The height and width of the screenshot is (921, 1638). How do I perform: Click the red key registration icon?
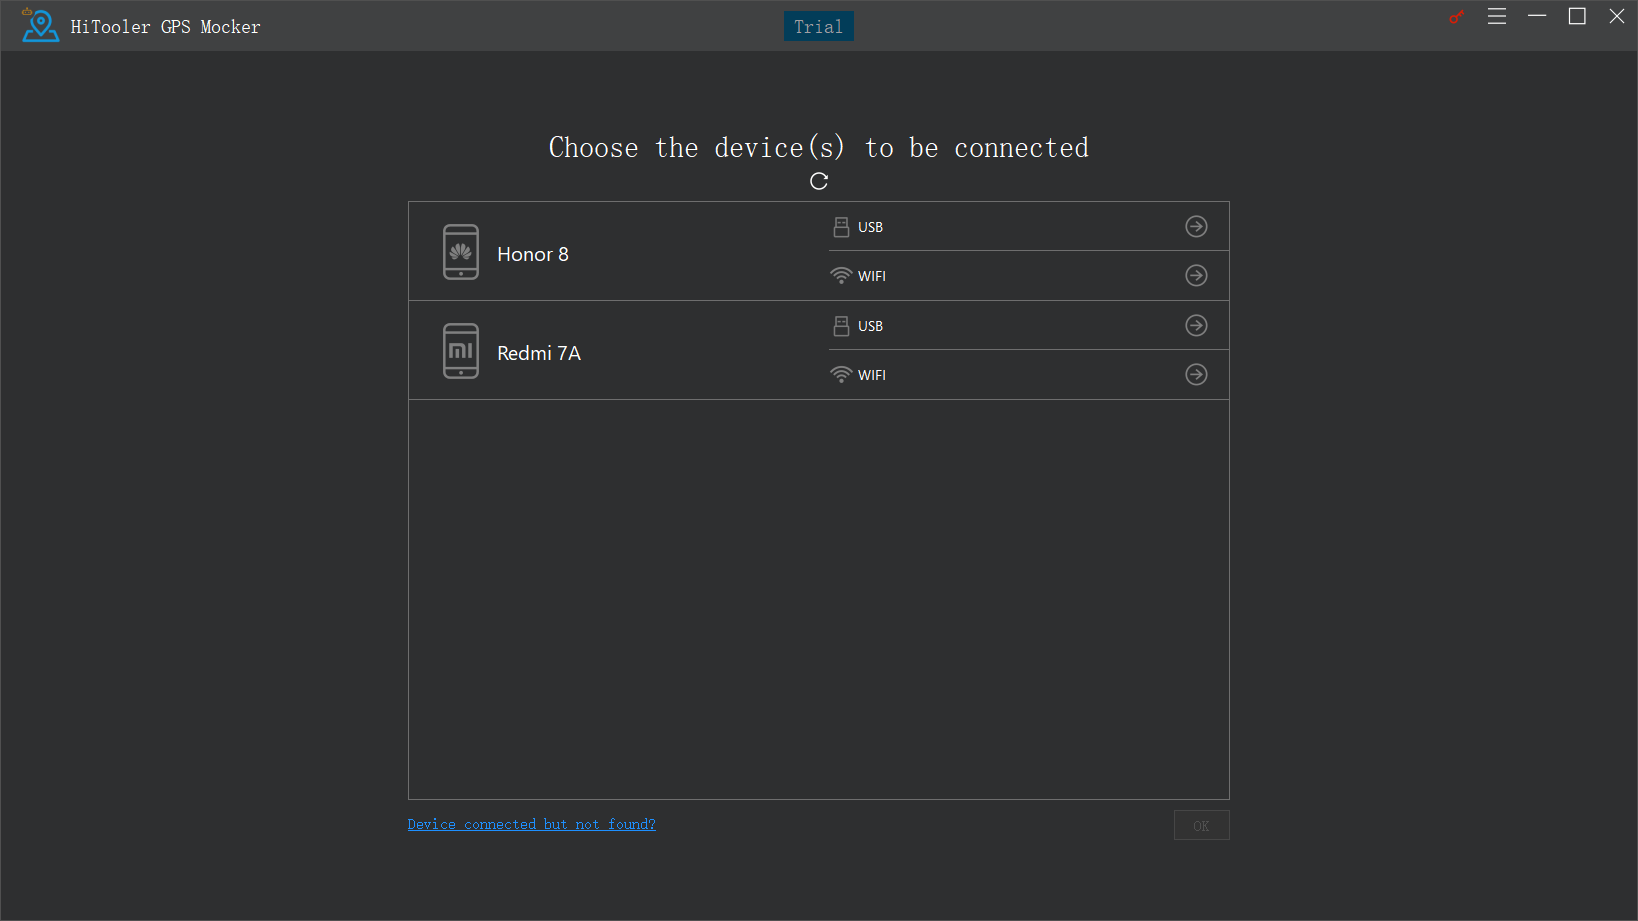(x=1457, y=17)
